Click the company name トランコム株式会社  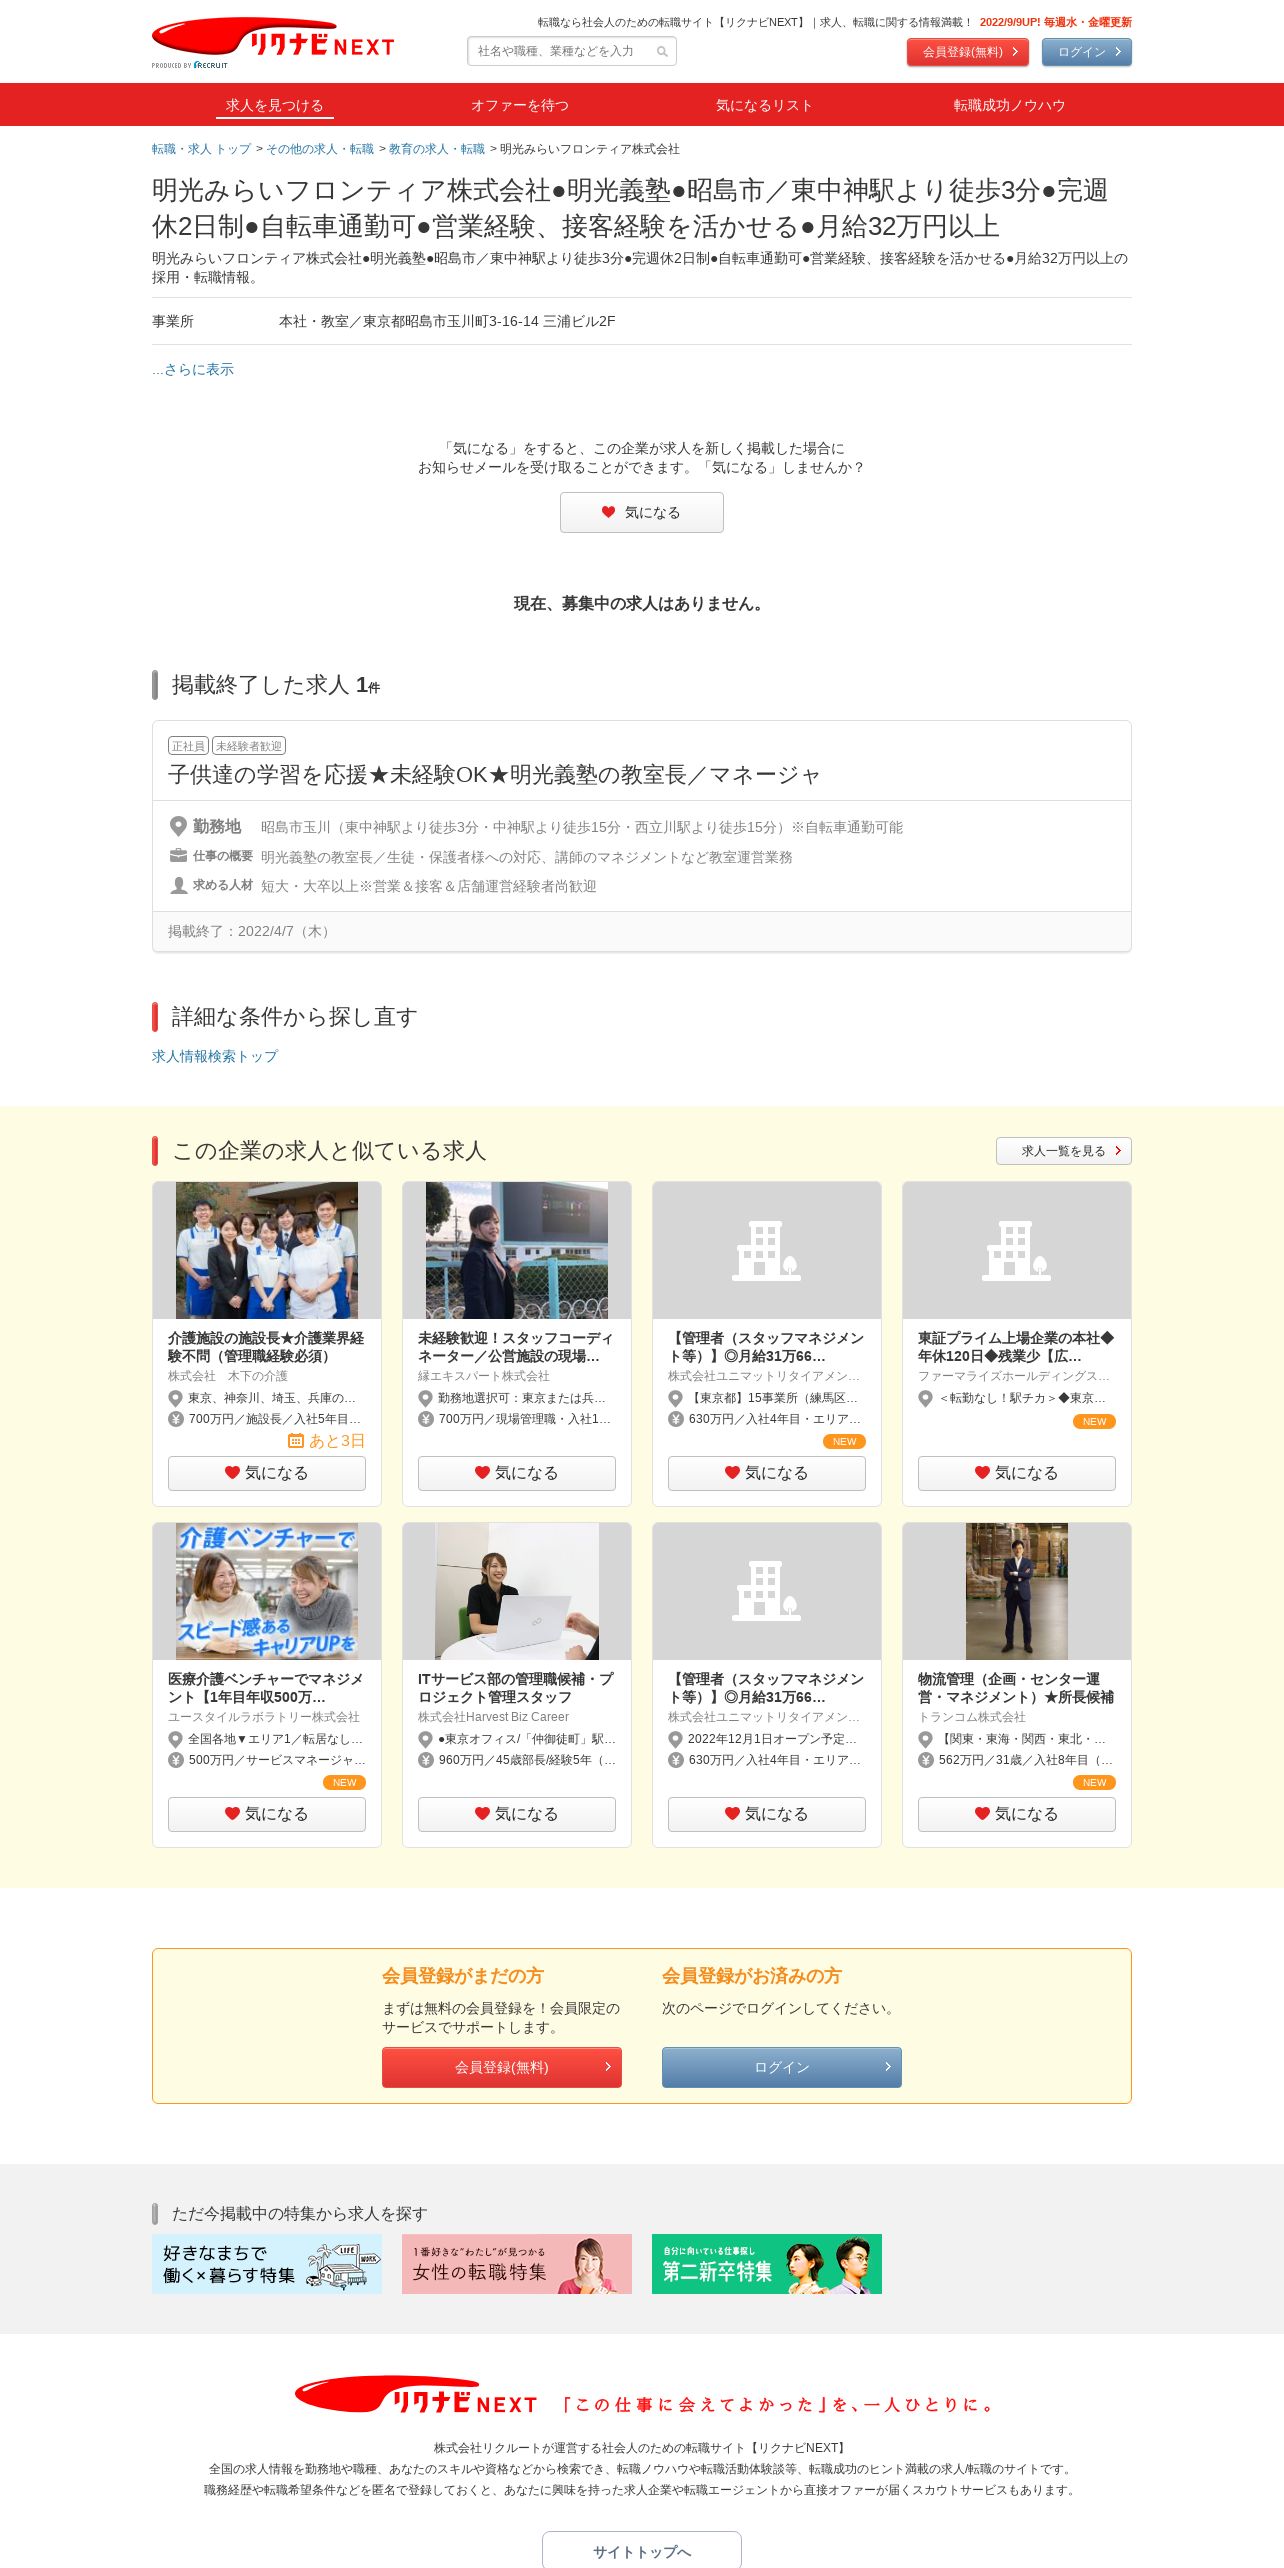972,1717
